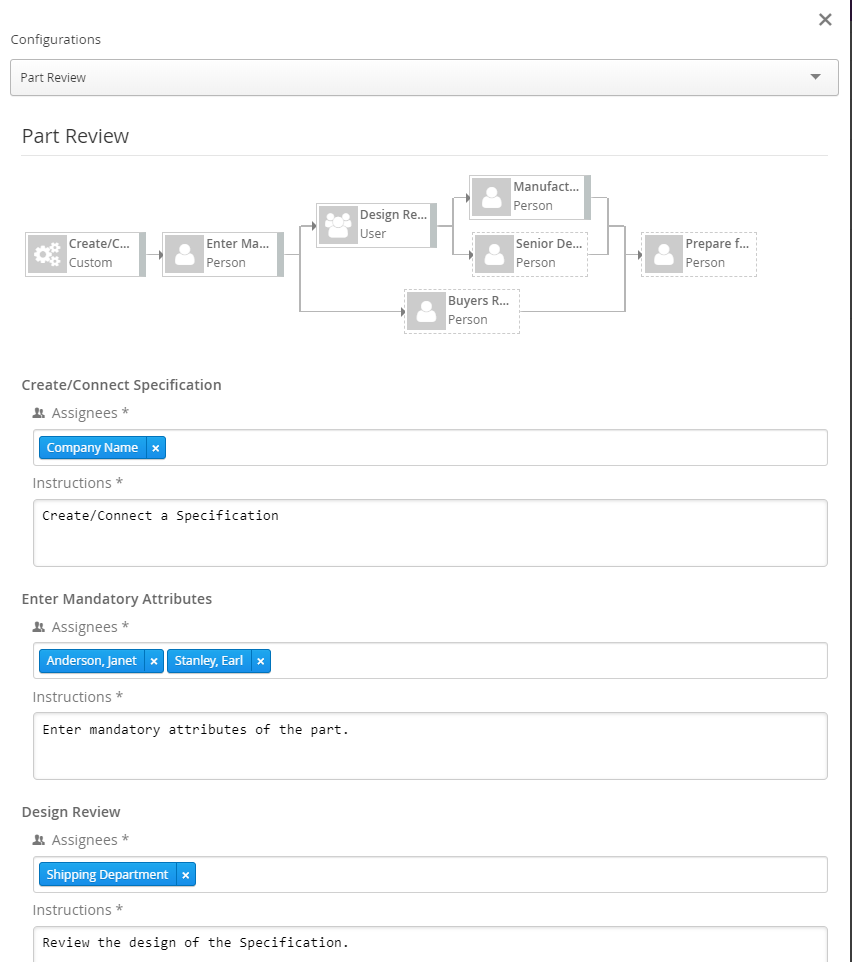Select the Anderson, Janet tag label
This screenshot has width=852, height=962.
(92, 661)
